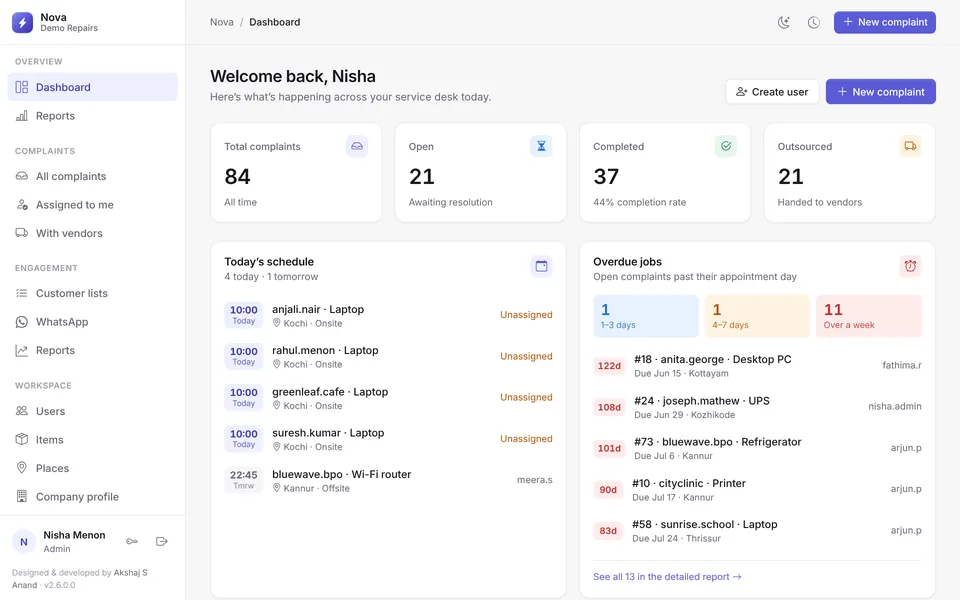Open the clock history icon in header
This screenshot has height=600, width=960.
pyautogui.click(x=814, y=23)
